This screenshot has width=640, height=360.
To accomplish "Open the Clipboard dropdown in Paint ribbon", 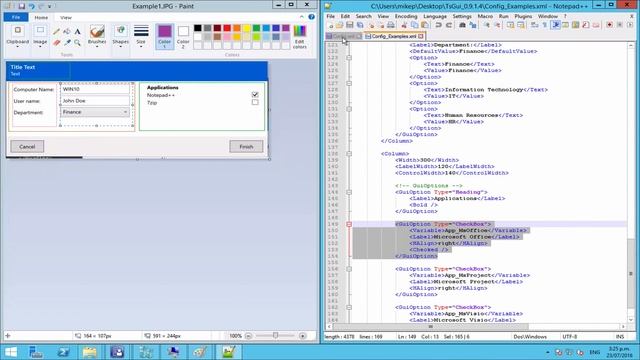I will (18, 38).
